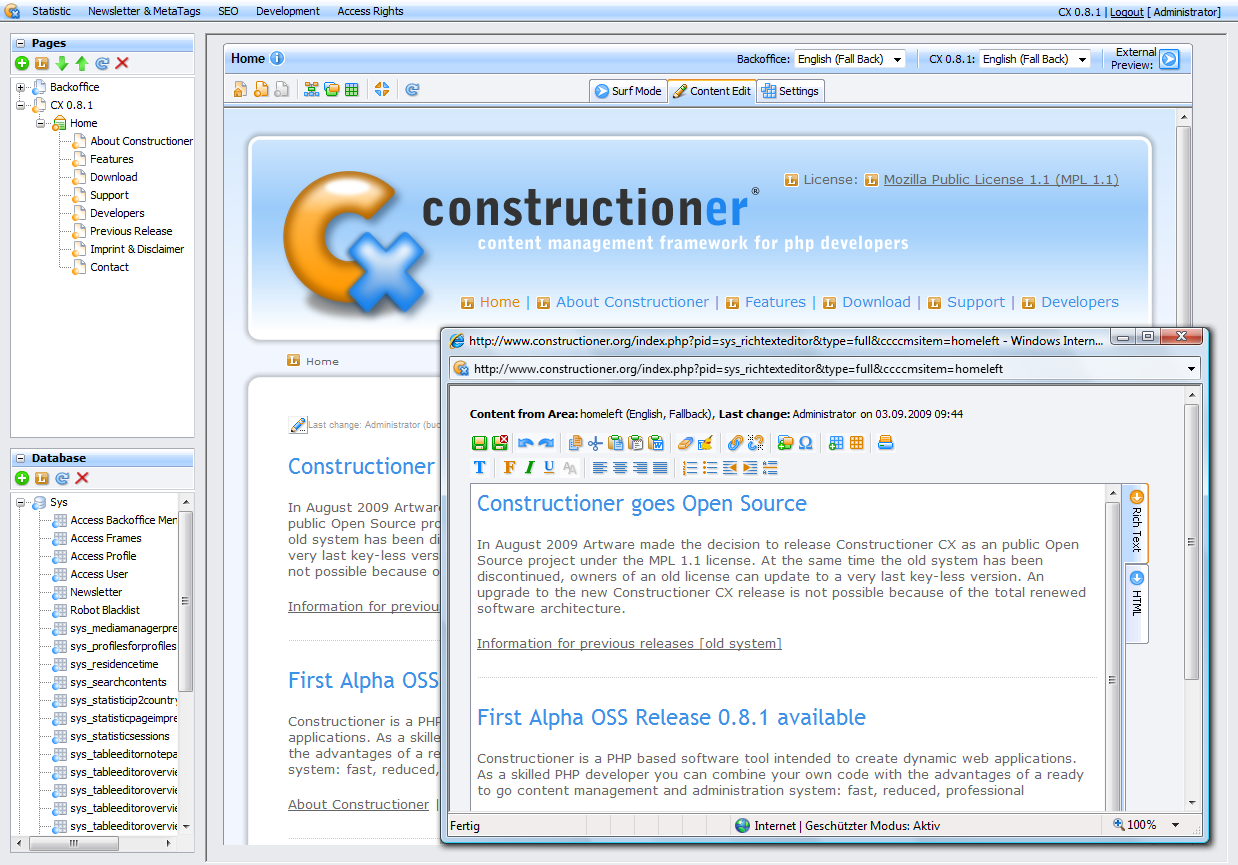Insert a hyperlink with the chain icon
Screen dimensions: 1238x865
coord(735,443)
